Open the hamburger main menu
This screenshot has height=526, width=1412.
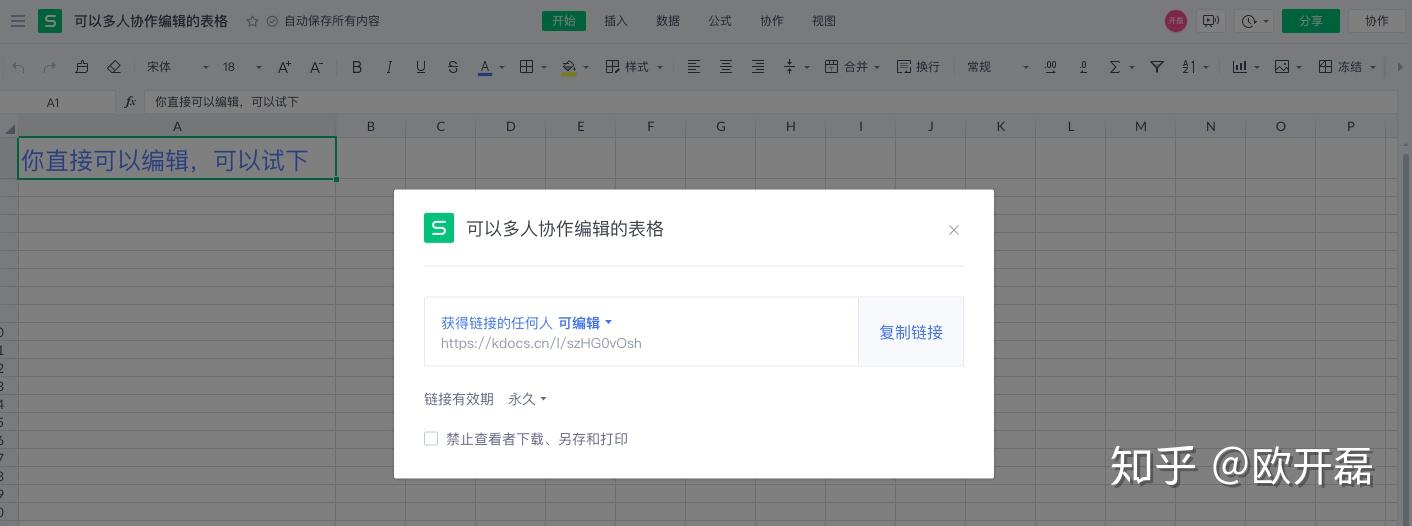[17, 21]
